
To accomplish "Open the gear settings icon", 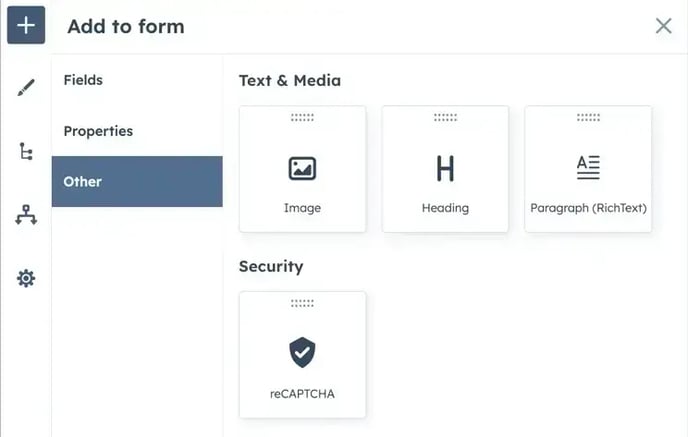I will [x=26, y=278].
